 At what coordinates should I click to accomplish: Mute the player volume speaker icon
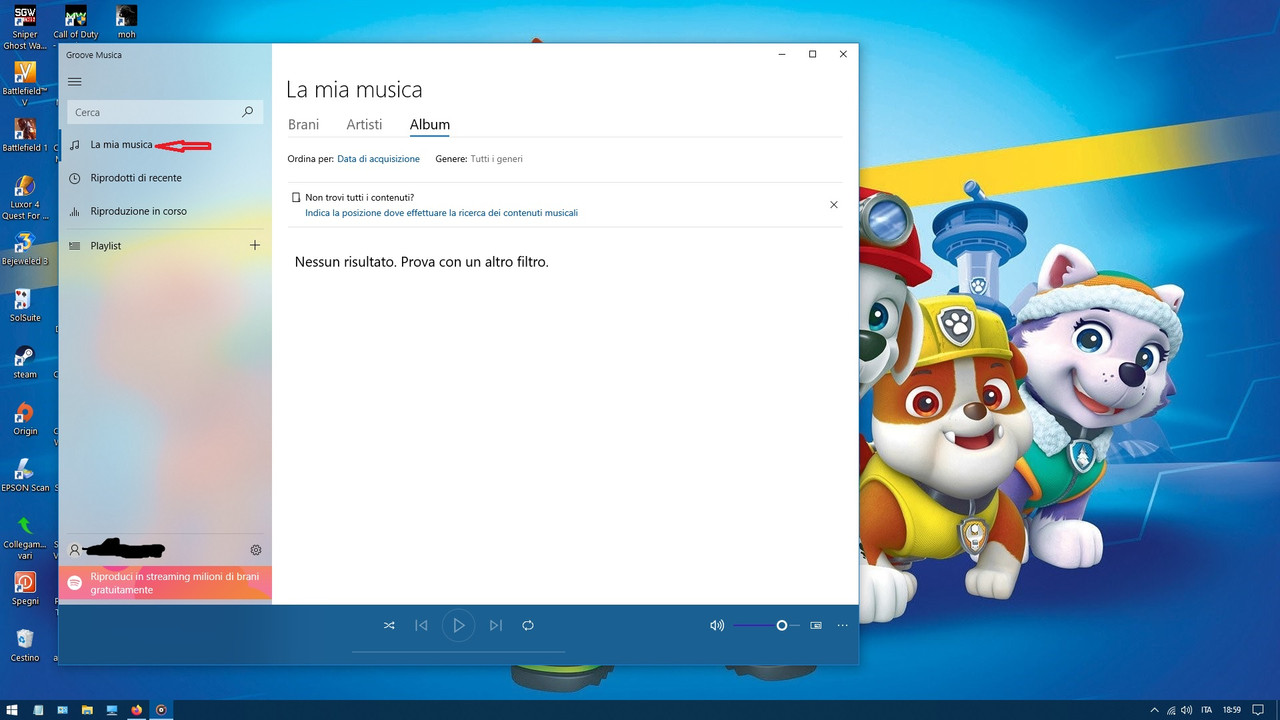(717, 625)
